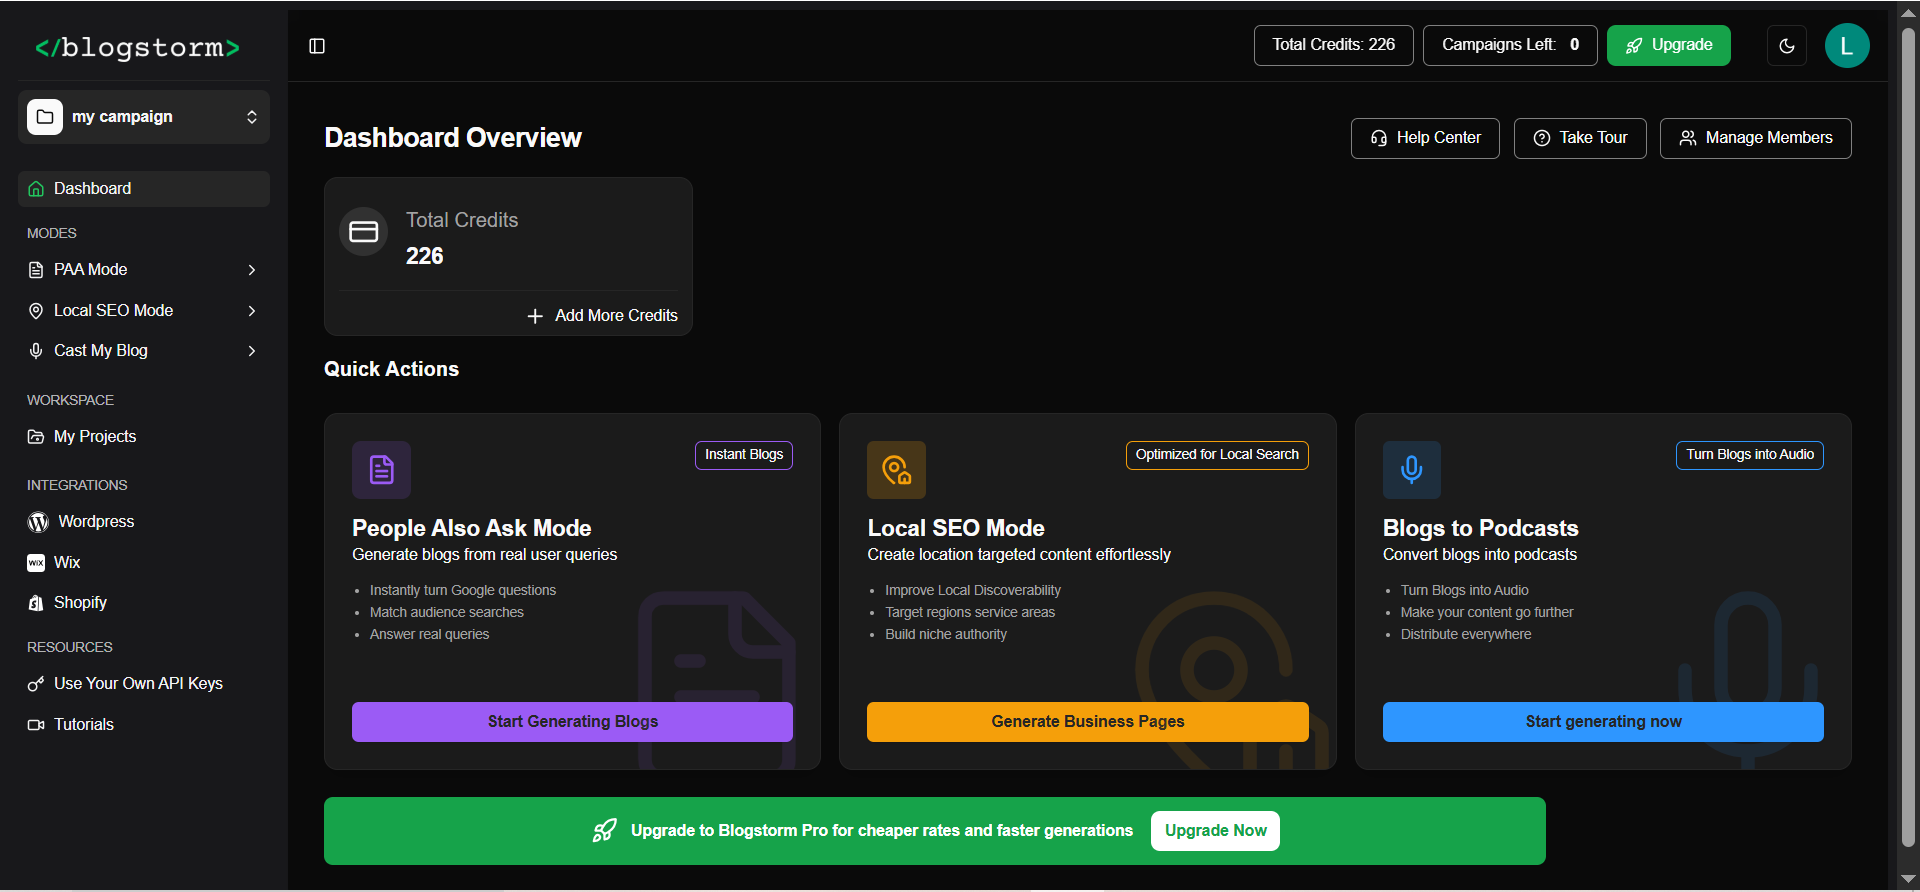1920x892 pixels.
Task: Click the Local SEO Mode pin icon
Action: [36, 311]
